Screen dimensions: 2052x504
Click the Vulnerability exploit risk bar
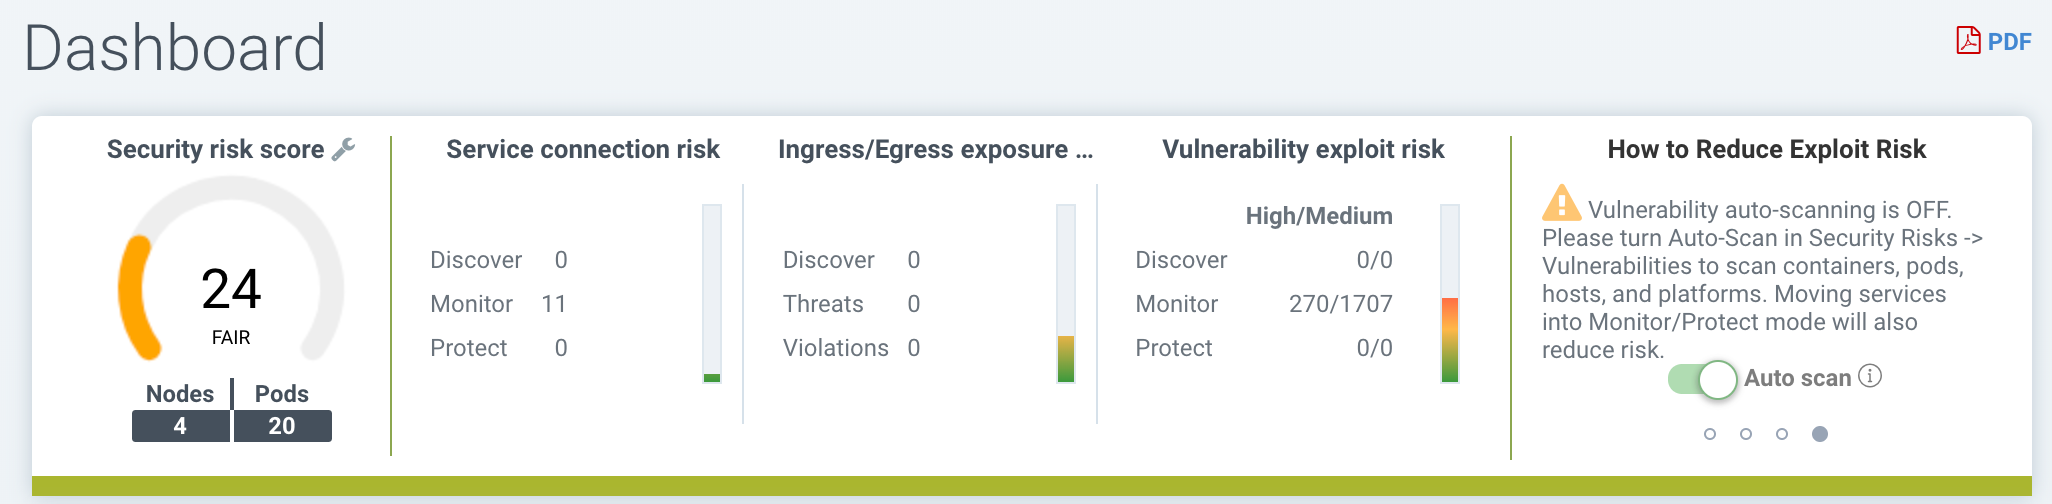pyautogui.click(x=1450, y=294)
